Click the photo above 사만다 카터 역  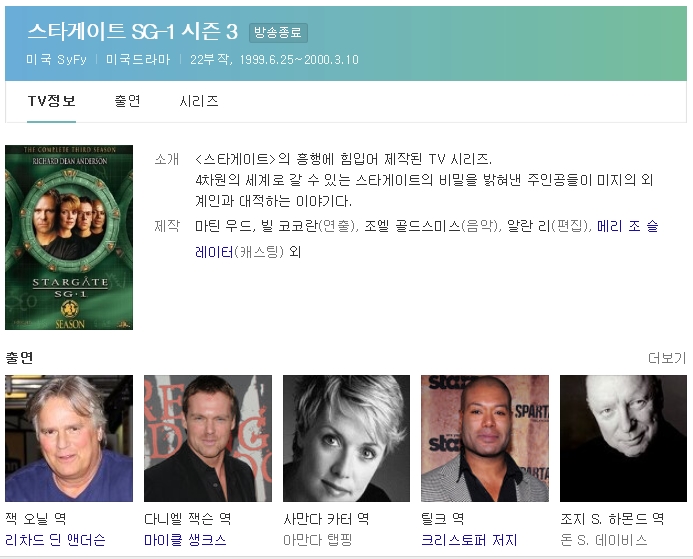(346, 438)
